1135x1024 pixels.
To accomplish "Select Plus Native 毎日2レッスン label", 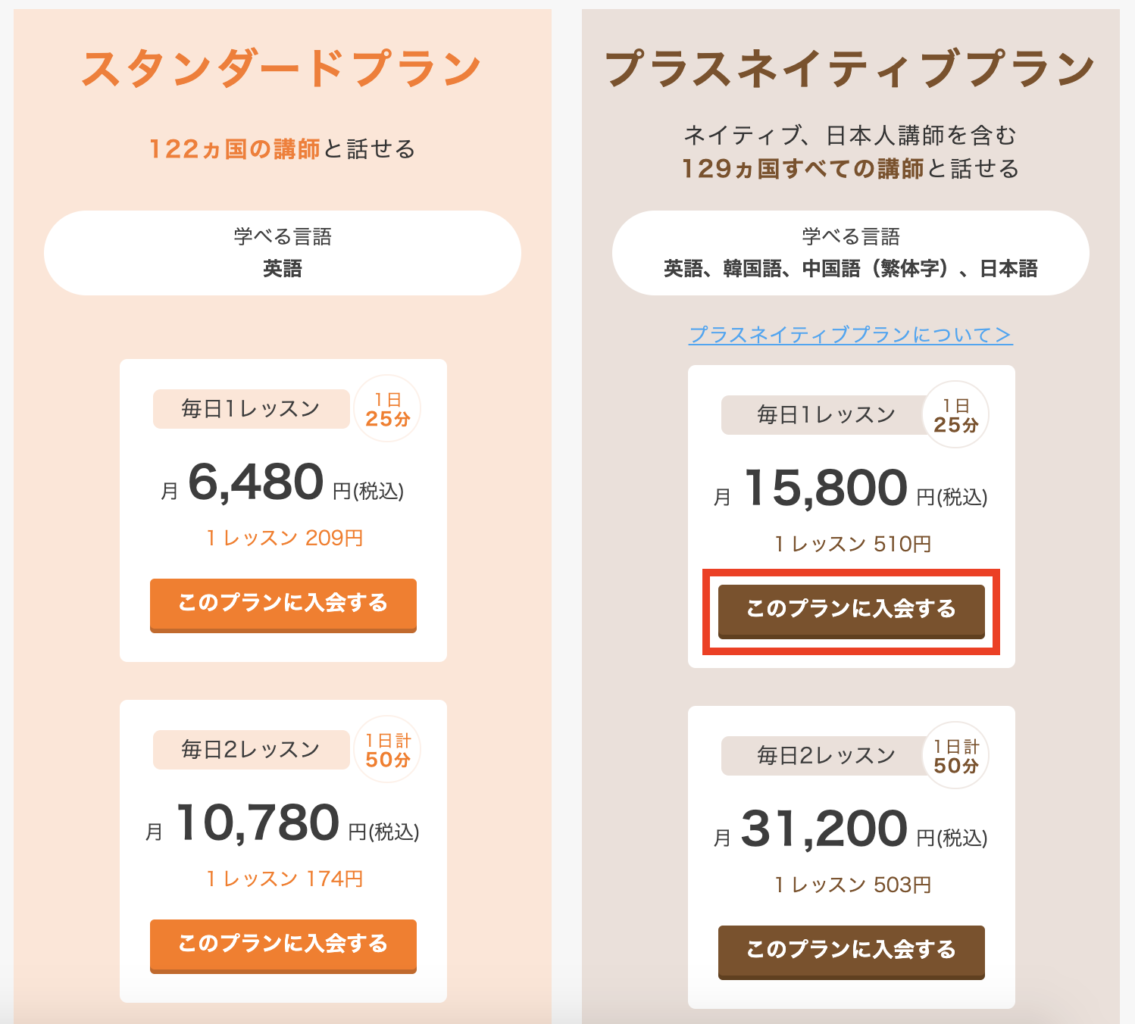I will click(x=825, y=756).
